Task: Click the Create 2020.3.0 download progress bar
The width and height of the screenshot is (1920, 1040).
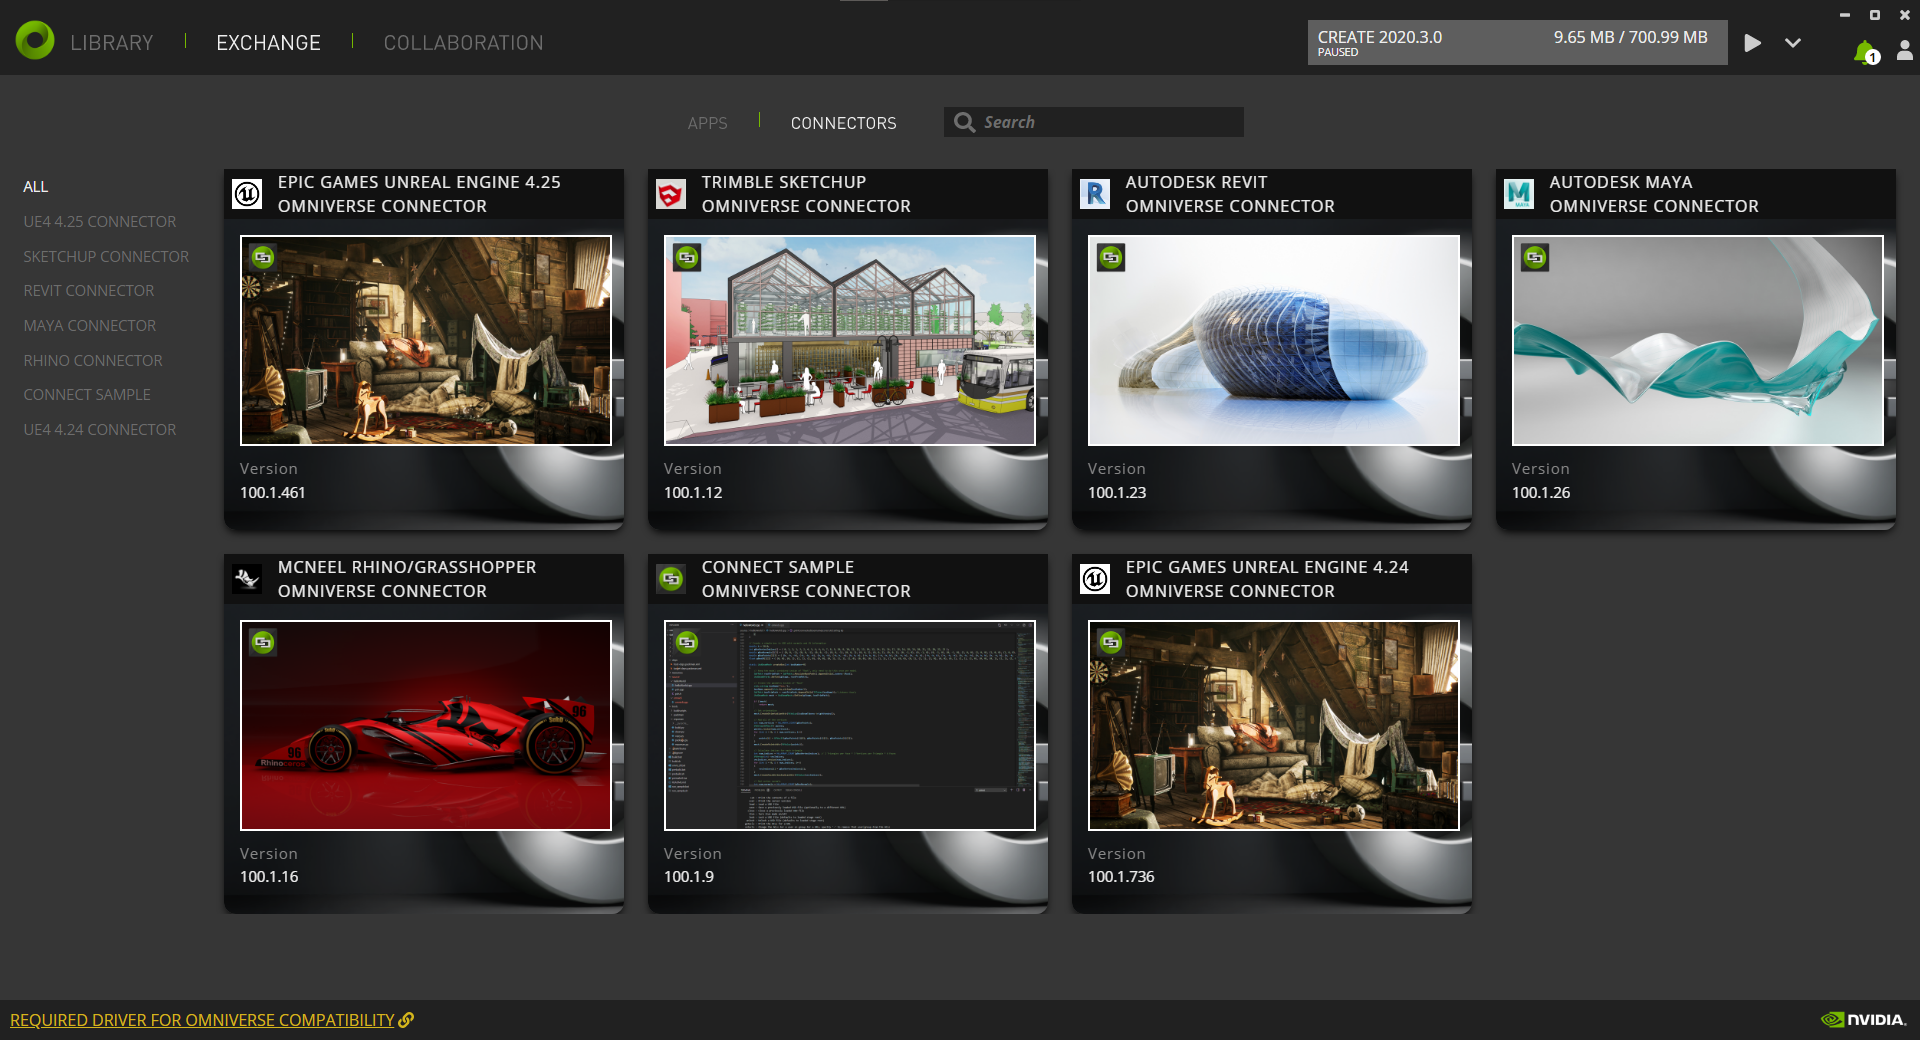Action: tap(1516, 43)
